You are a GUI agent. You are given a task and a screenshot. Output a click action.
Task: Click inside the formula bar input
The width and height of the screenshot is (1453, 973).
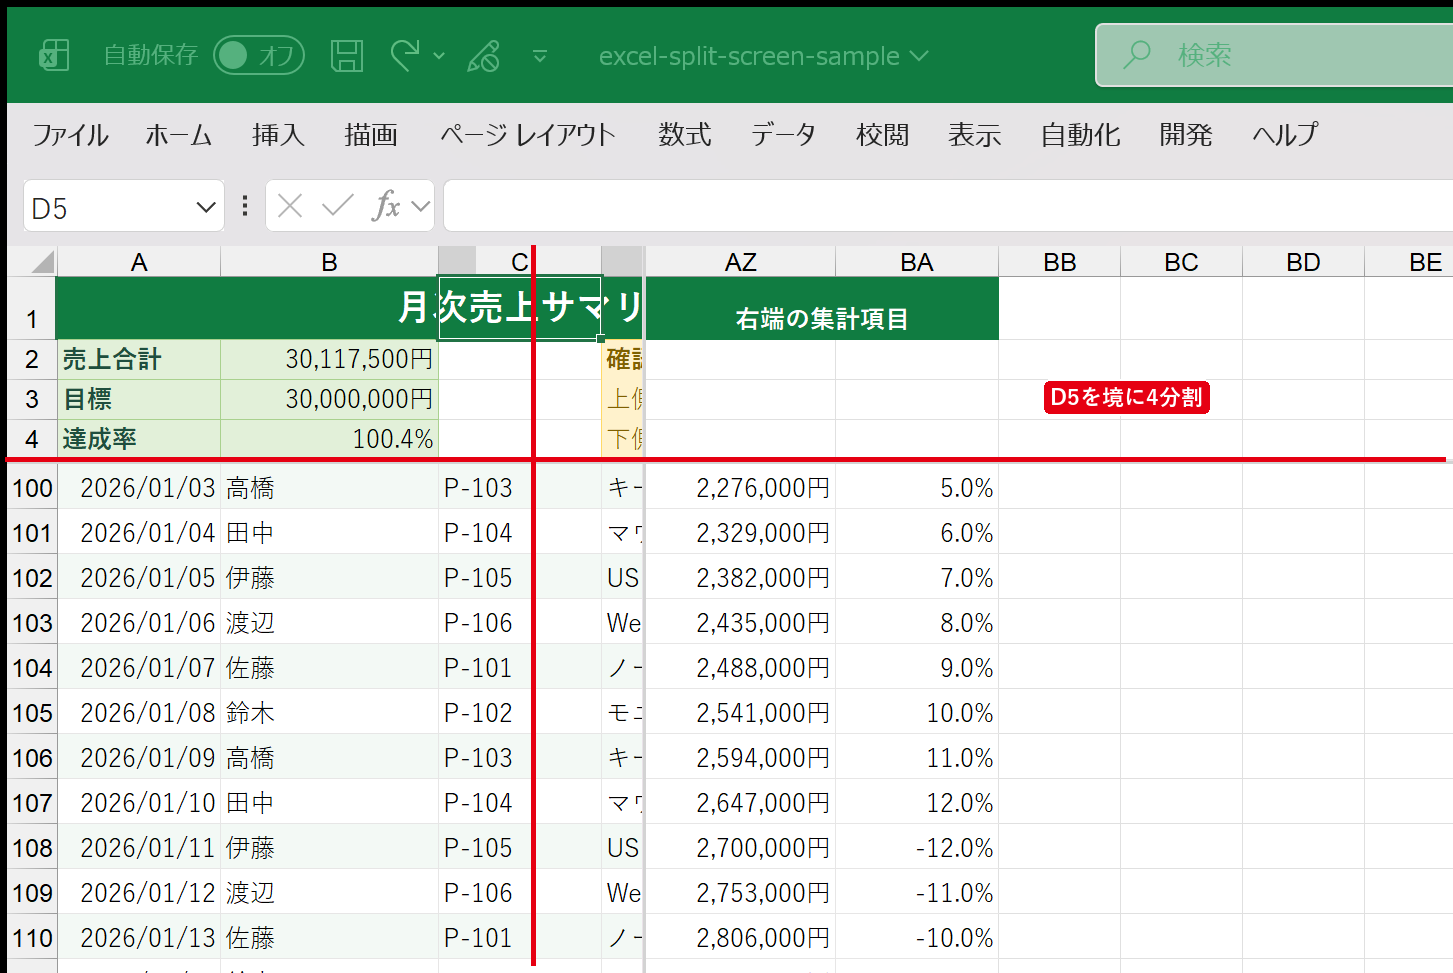click(x=948, y=206)
